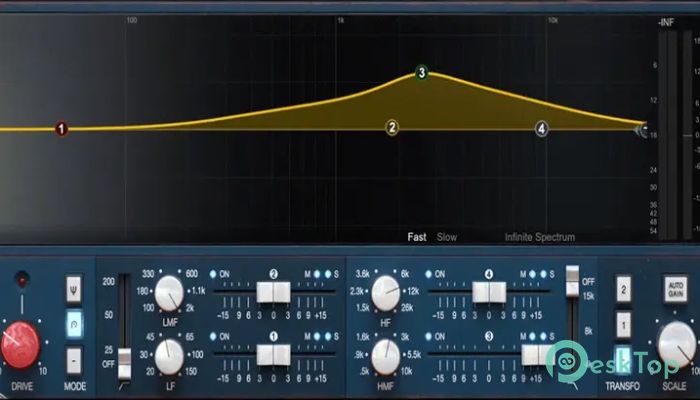Click the LMF frequency knob
The height and width of the screenshot is (400, 700).
point(169,292)
